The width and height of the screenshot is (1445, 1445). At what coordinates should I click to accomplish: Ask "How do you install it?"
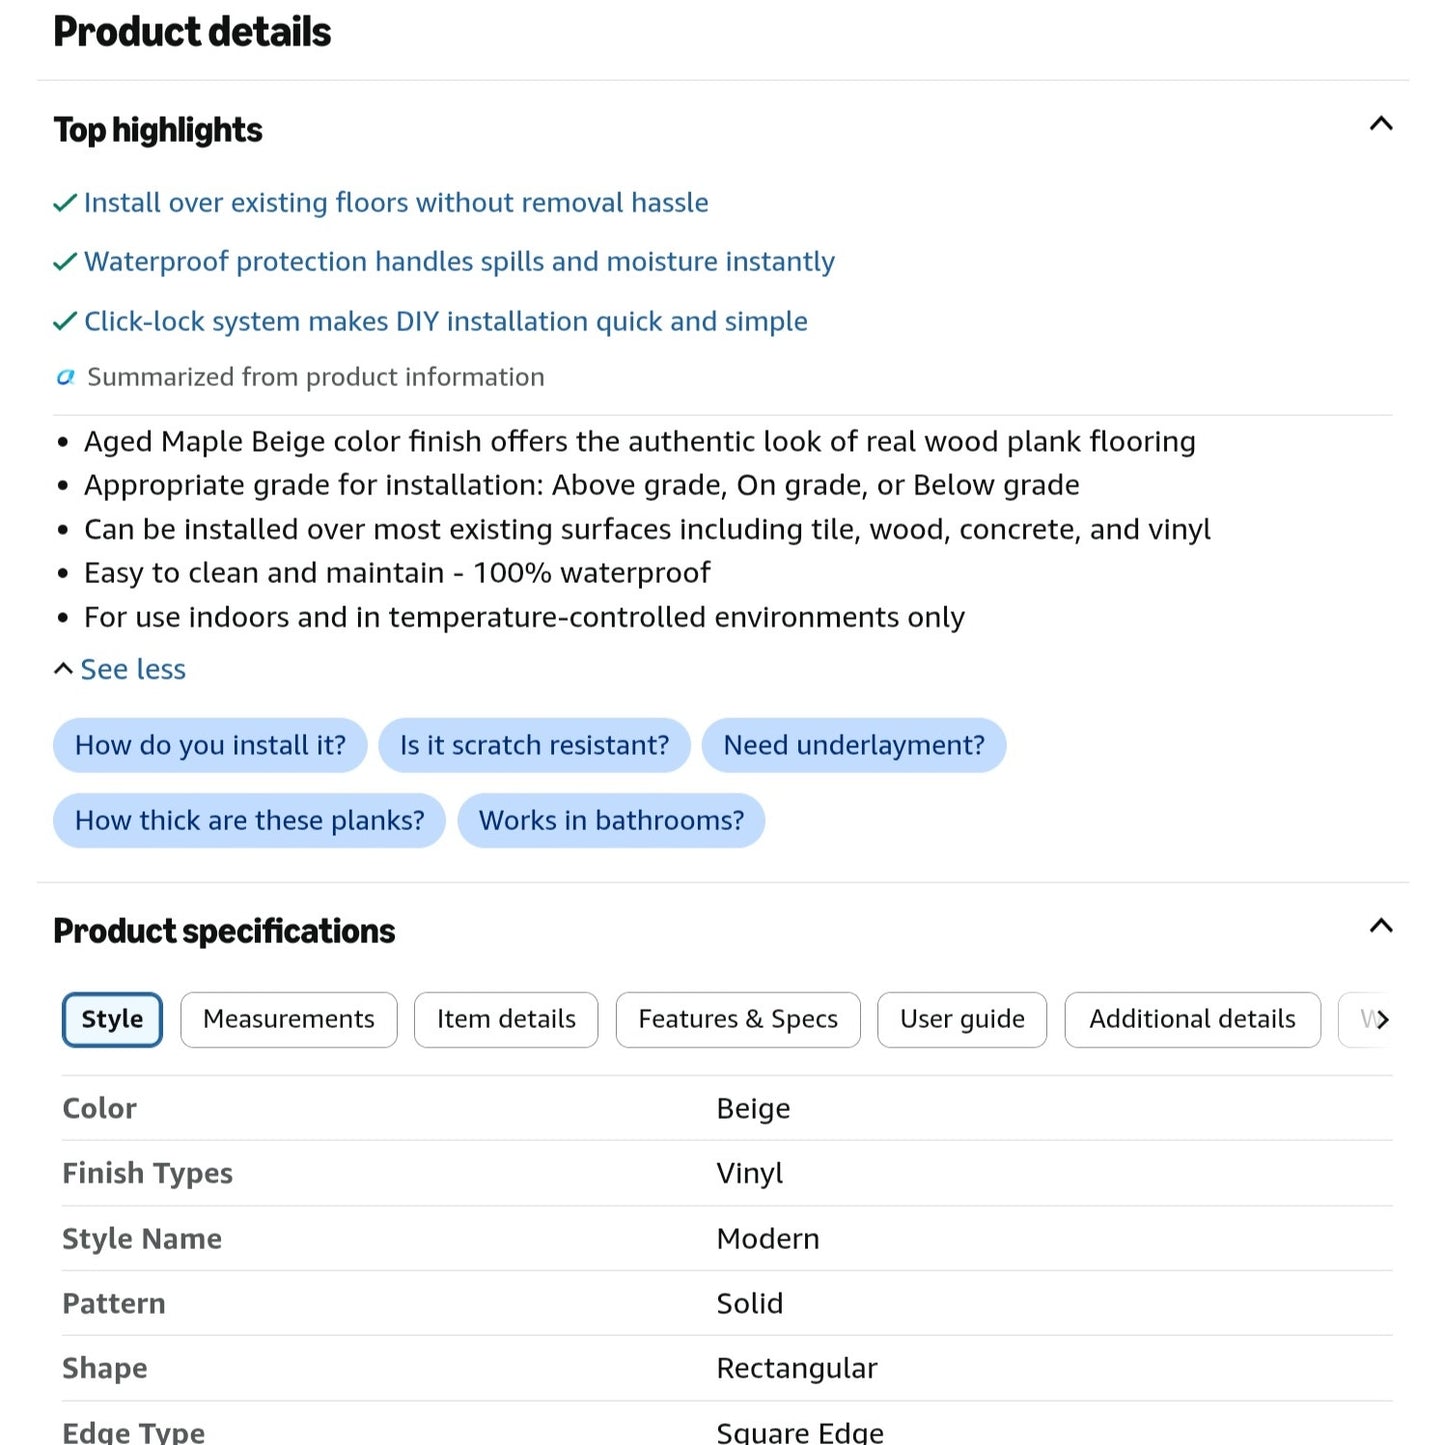(x=210, y=745)
